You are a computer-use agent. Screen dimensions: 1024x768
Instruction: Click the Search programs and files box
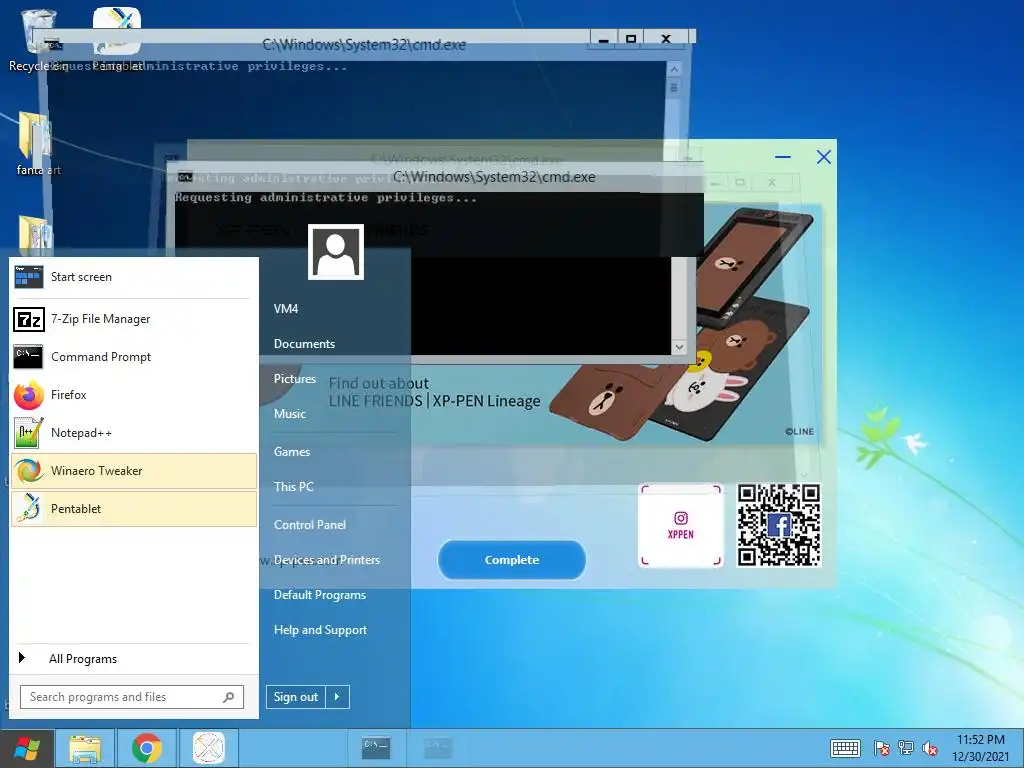[x=132, y=697]
